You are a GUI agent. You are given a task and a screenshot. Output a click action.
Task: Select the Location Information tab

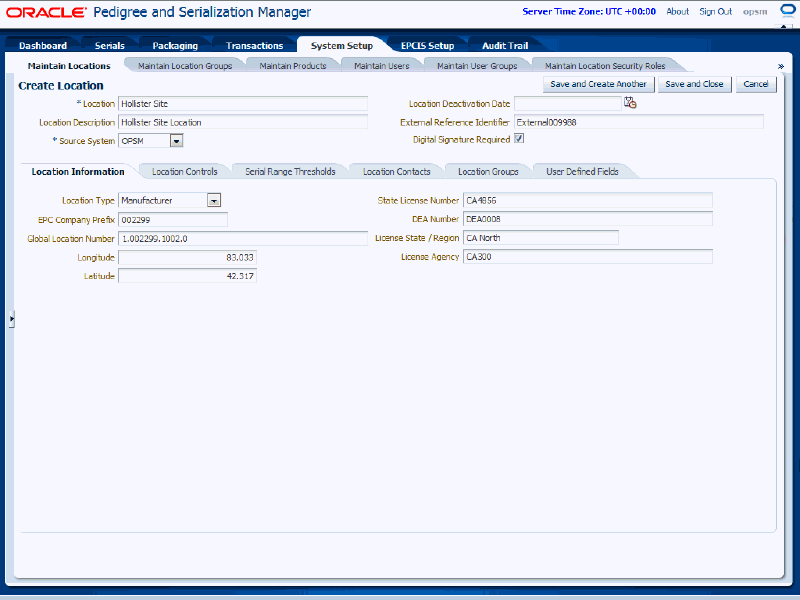tap(78, 171)
